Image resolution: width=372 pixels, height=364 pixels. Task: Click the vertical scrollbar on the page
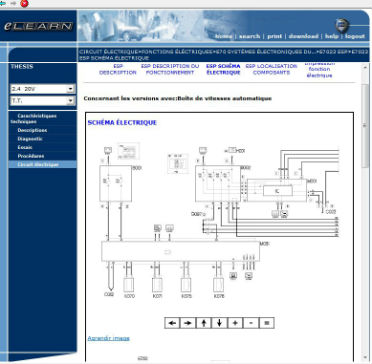click(365, 213)
